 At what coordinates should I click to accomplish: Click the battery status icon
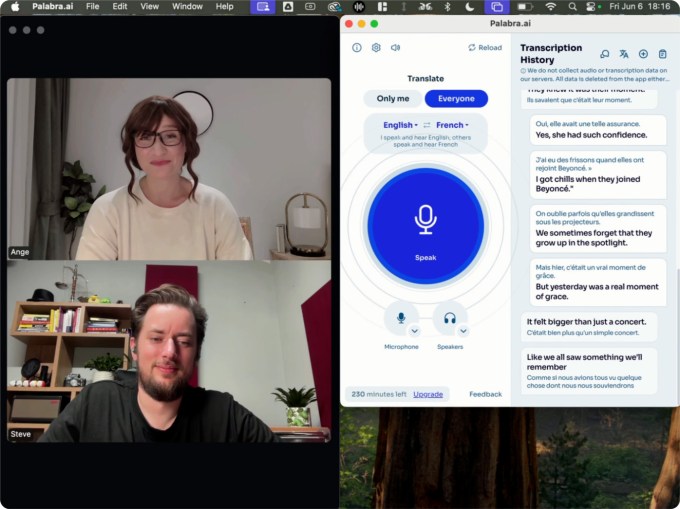click(525, 7)
